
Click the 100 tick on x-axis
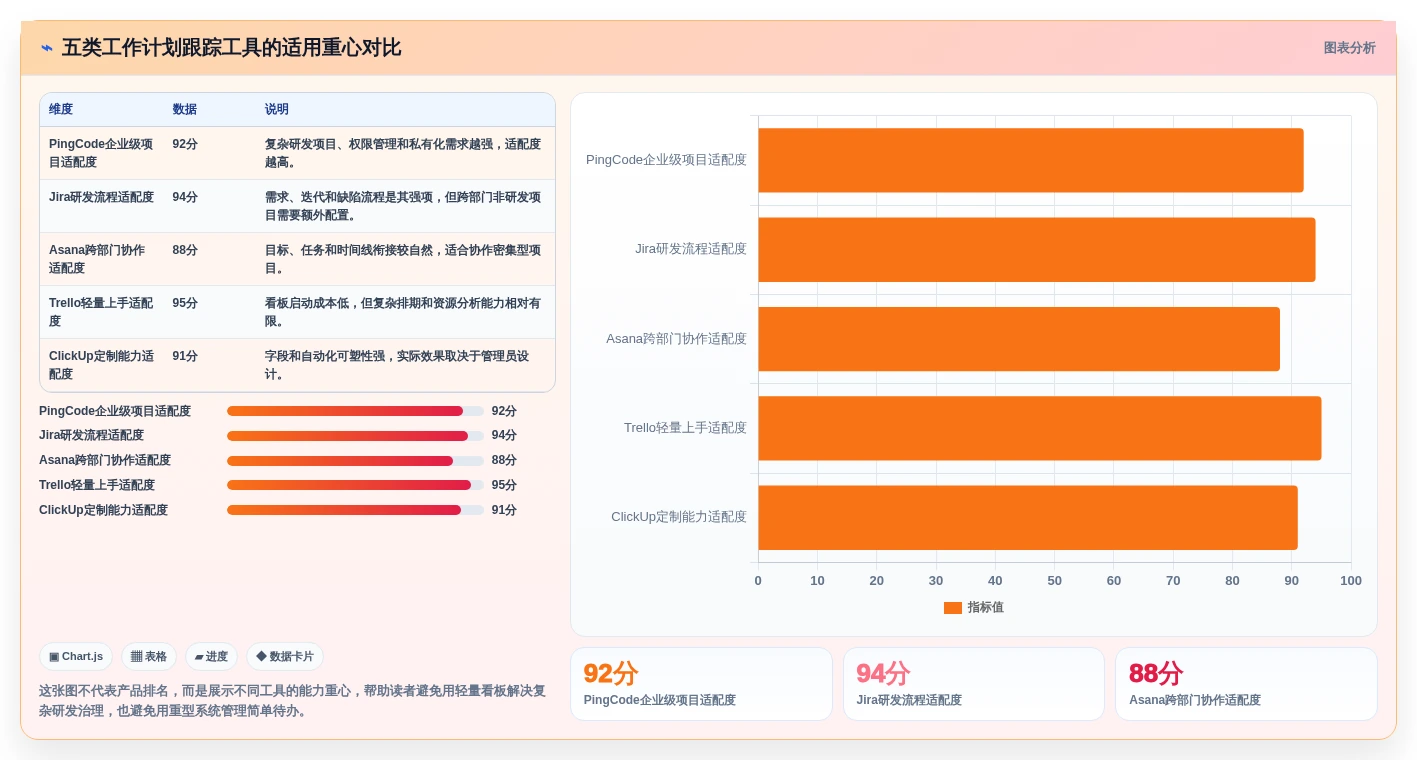pos(1351,581)
